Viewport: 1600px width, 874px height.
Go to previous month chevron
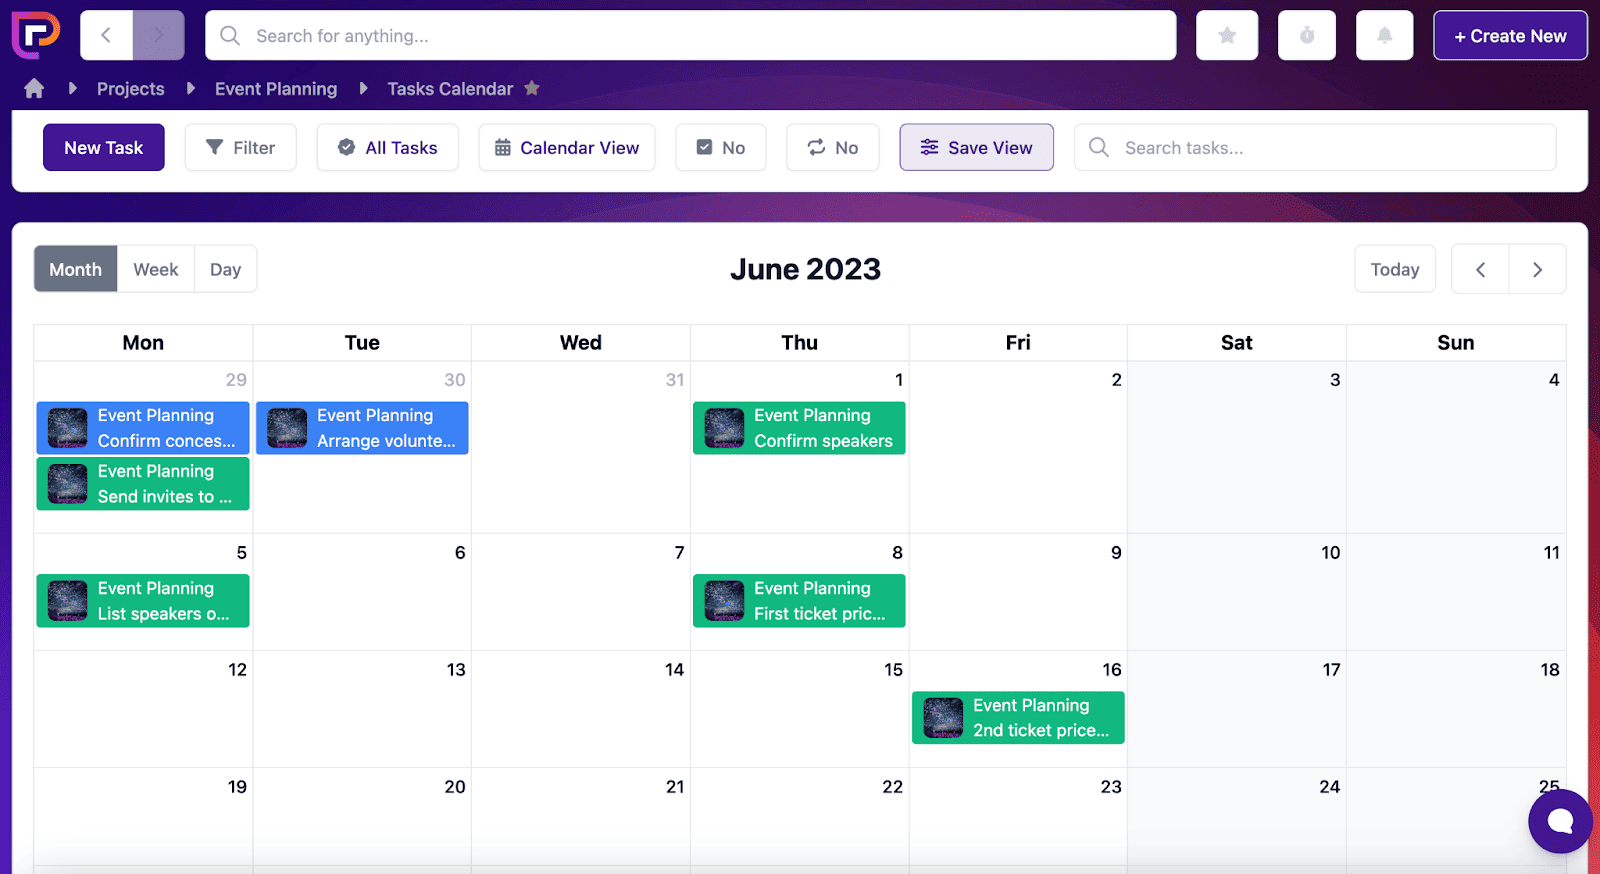pos(1480,269)
